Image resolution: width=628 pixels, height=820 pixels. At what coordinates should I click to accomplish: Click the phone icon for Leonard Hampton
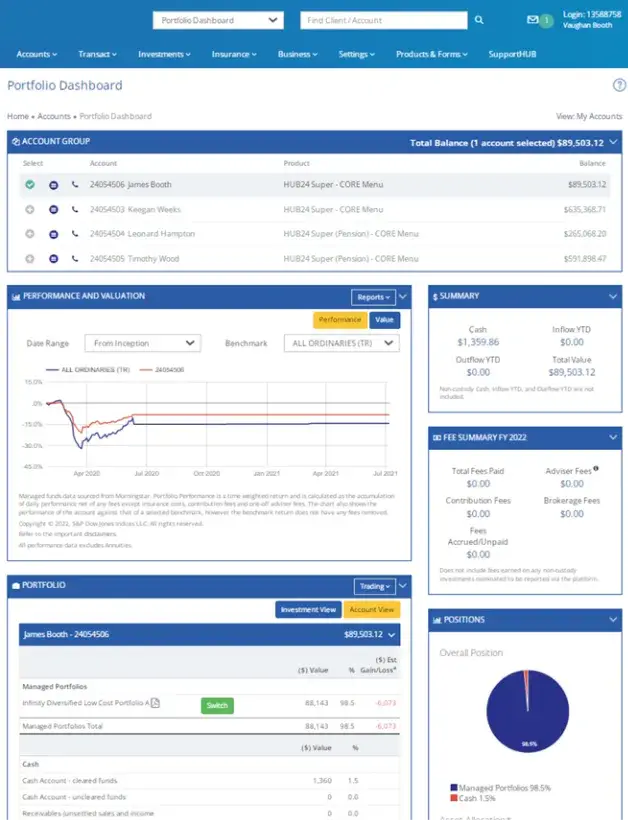[75, 234]
